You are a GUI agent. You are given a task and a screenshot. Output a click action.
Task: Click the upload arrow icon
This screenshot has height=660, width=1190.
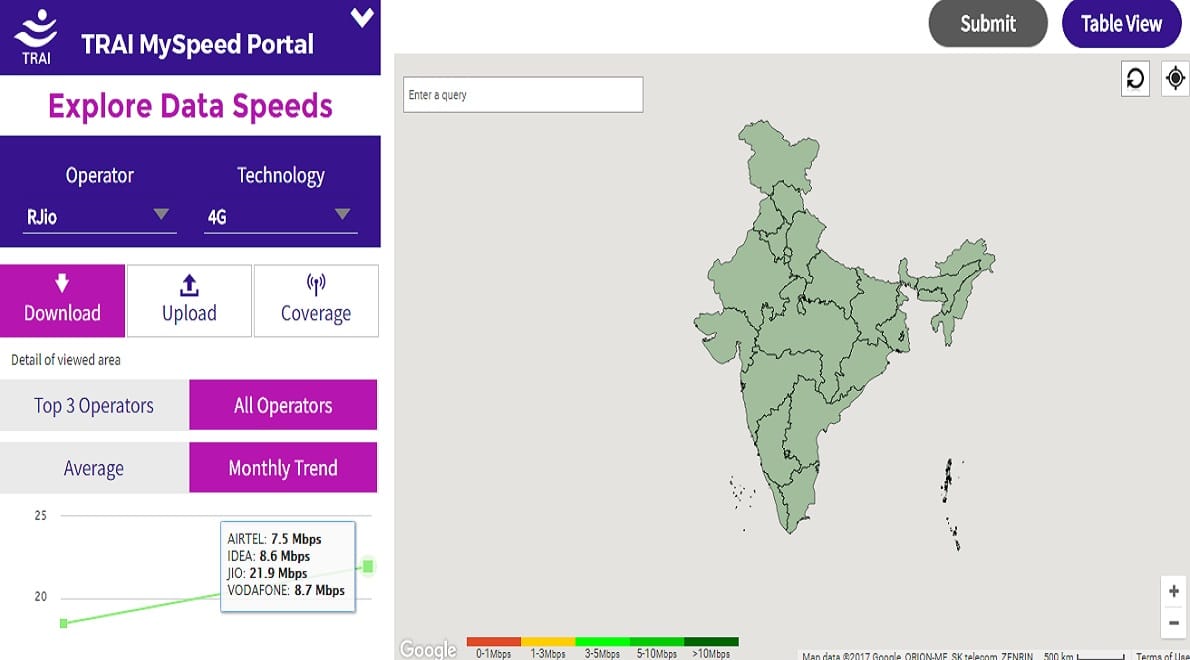189,285
